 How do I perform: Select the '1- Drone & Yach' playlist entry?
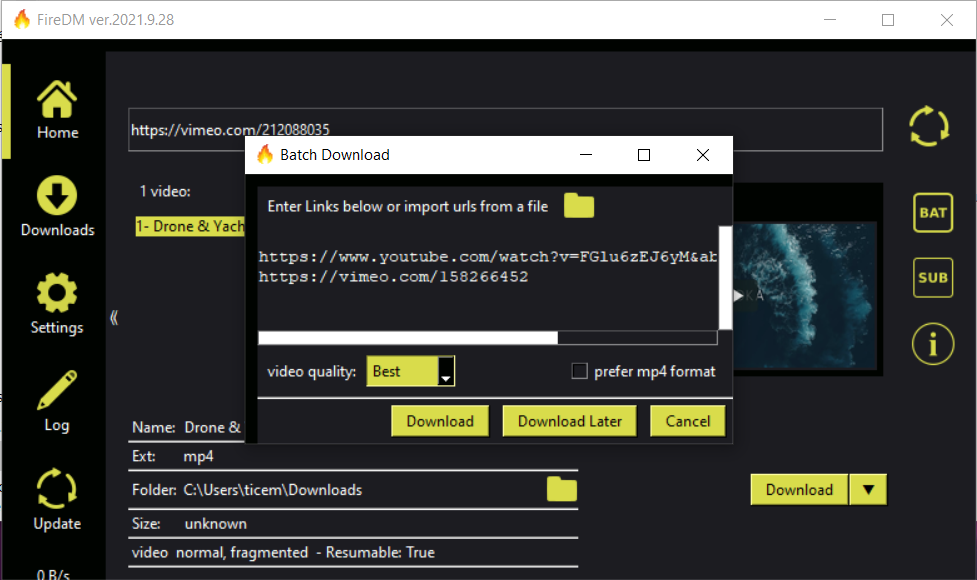(190, 226)
